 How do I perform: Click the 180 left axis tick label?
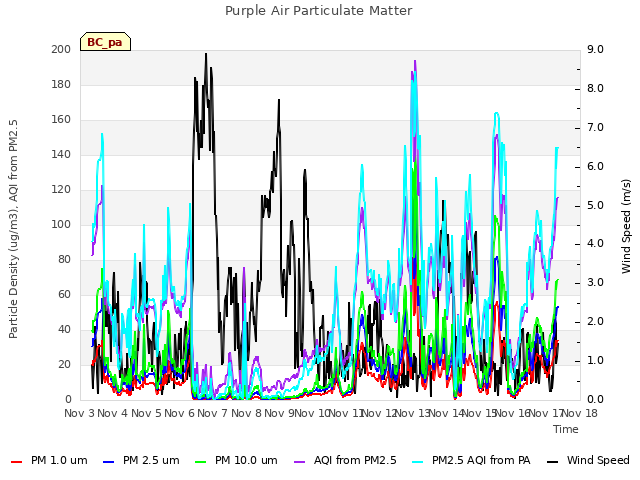61,84
